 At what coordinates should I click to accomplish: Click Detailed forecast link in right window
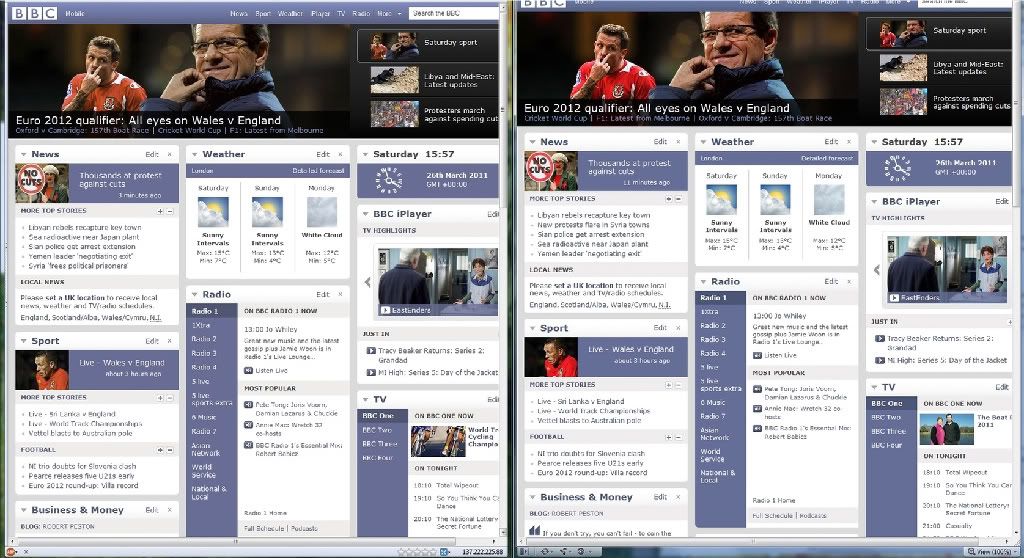click(x=827, y=158)
